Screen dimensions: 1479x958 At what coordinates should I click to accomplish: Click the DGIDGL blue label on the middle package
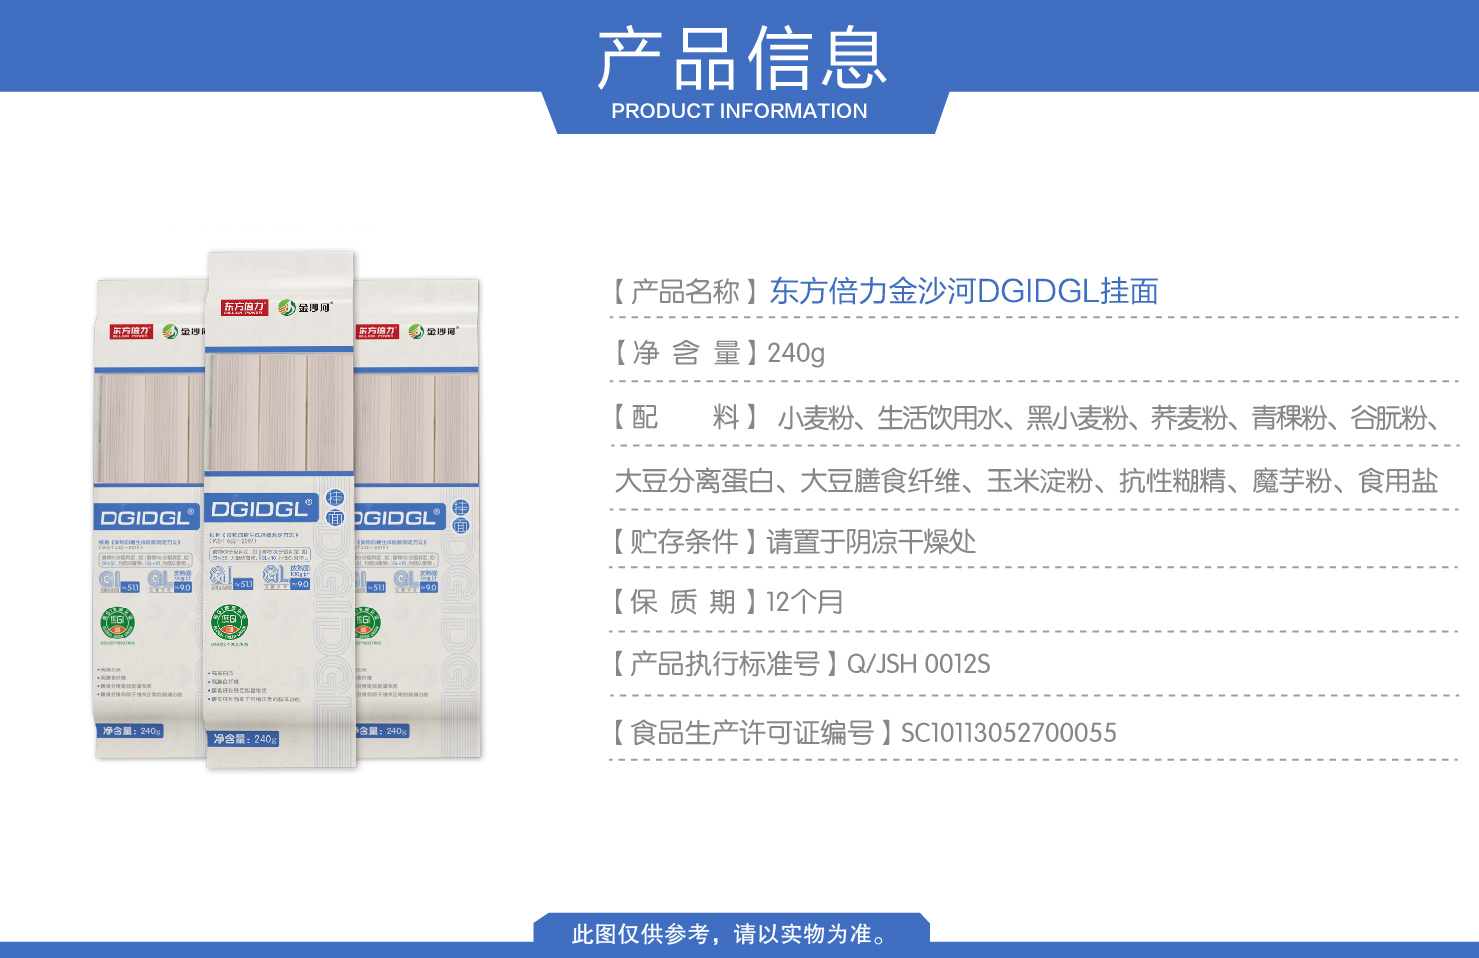[x=262, y=509]
